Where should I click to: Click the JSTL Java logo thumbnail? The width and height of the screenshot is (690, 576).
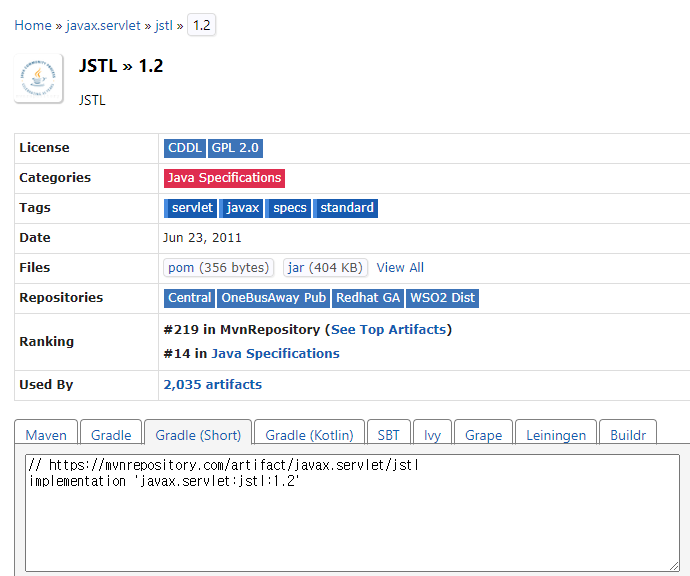[39, 78]
